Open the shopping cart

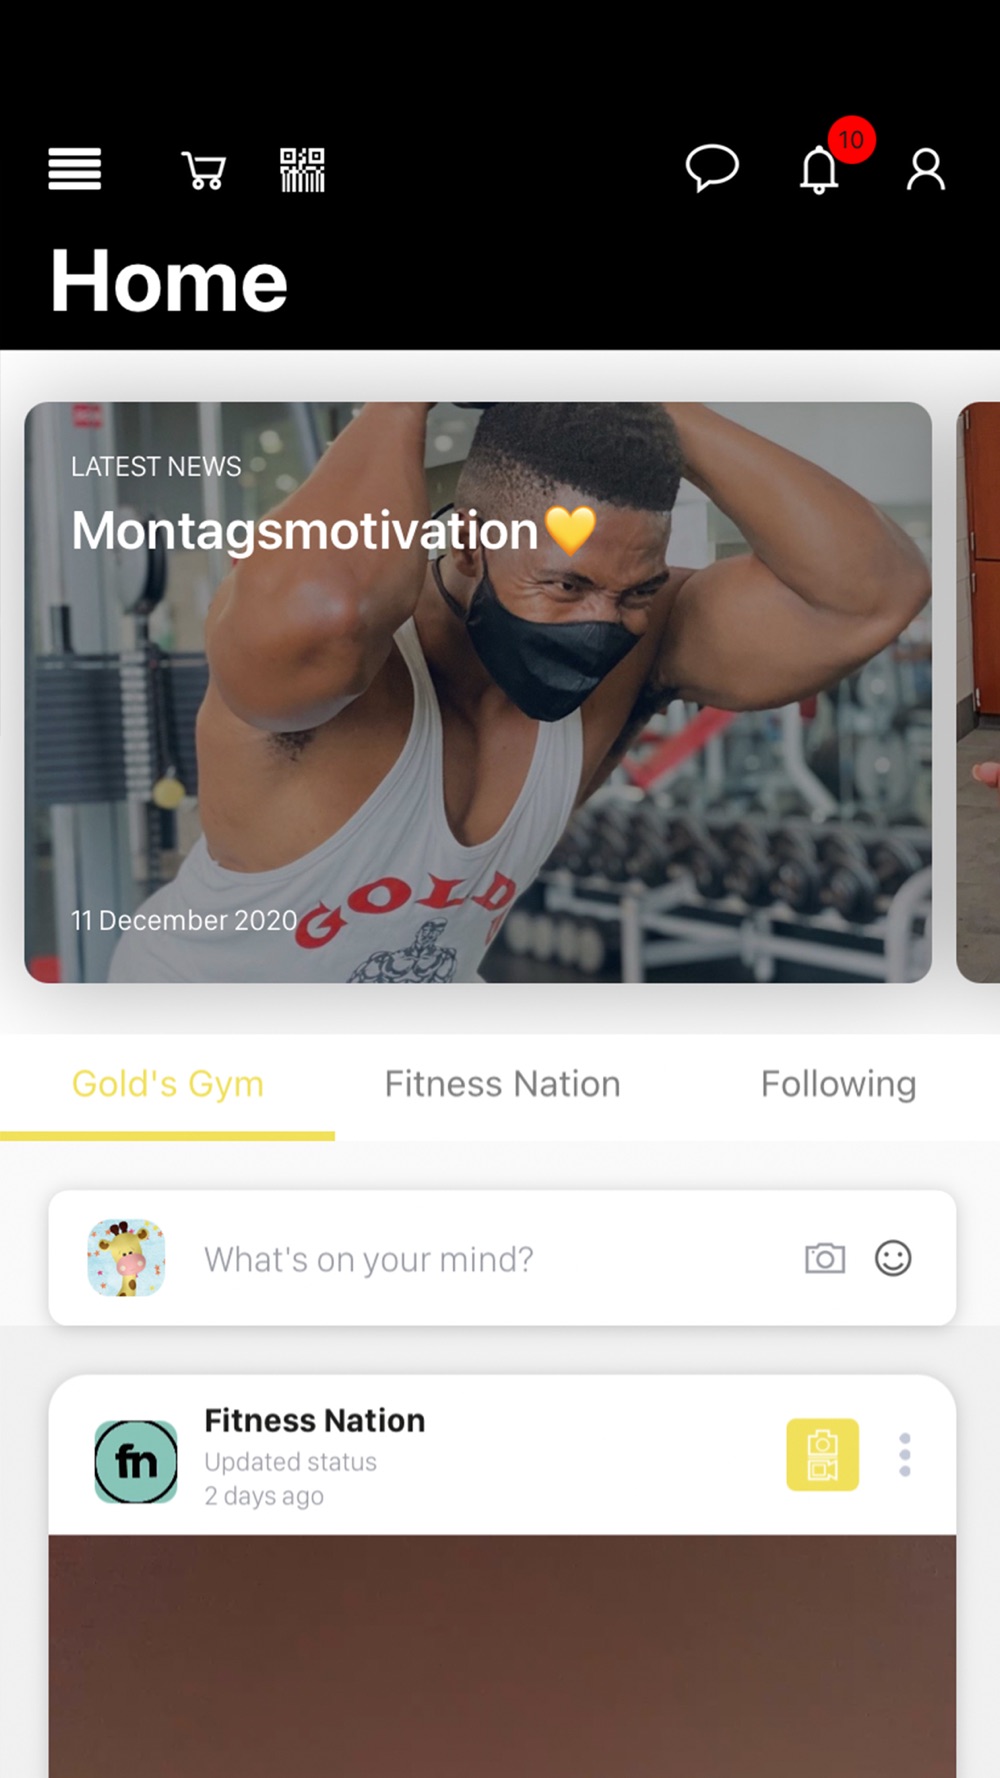tap(204, 170)
